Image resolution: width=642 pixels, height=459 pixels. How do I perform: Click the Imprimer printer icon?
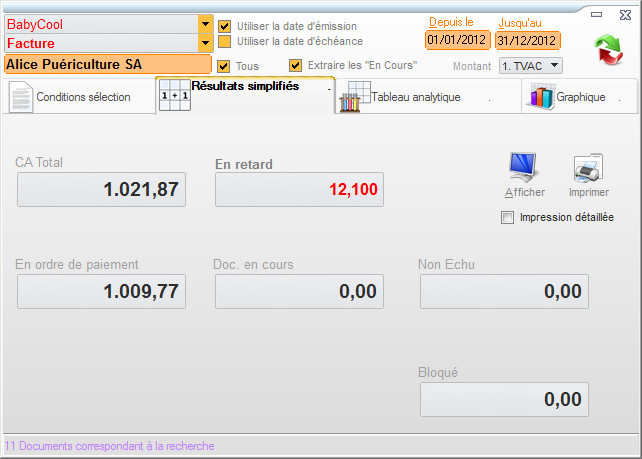point(588,167)
